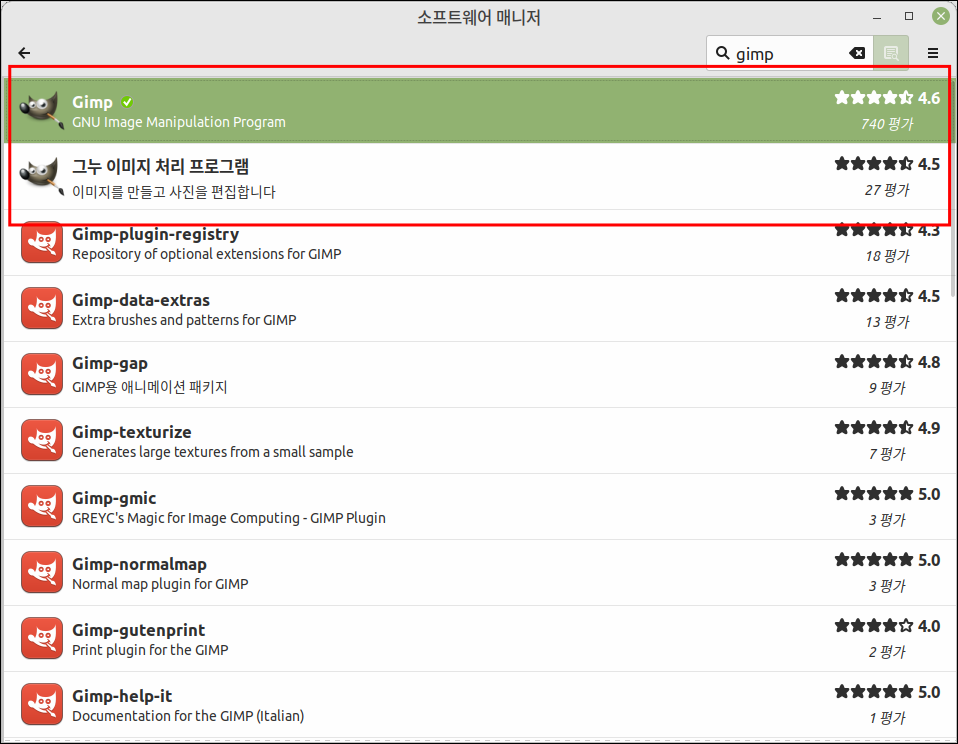Open Gimp-plugin-registry package
The width and height of the screenshot is (958, 744).
(x=155, y=234)
